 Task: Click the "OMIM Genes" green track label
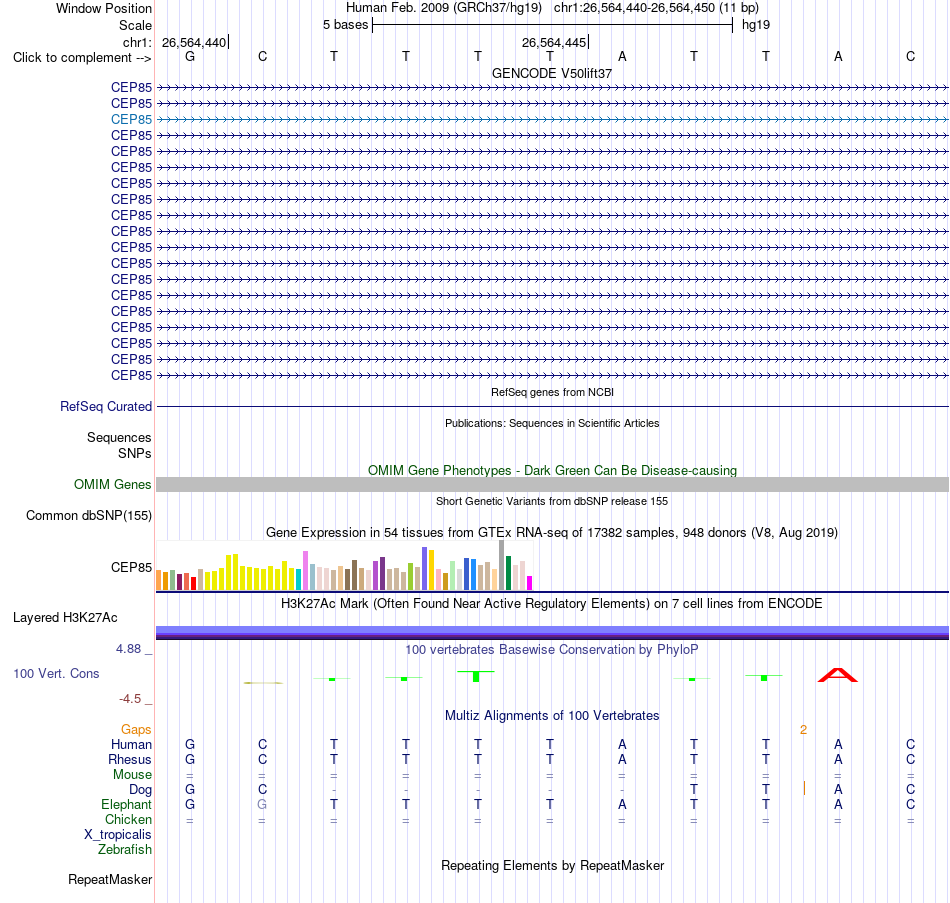(112, 484)
